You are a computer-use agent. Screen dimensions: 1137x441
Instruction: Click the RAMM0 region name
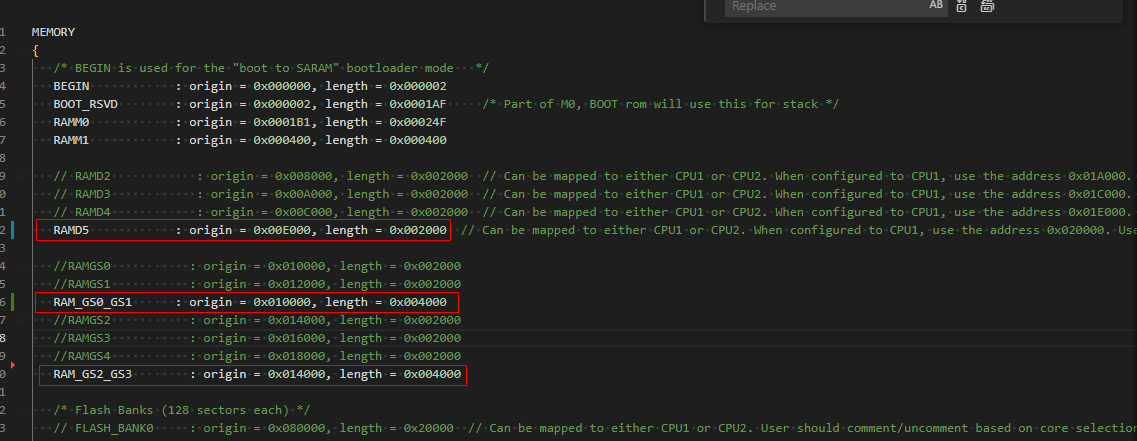click(71, 123)
